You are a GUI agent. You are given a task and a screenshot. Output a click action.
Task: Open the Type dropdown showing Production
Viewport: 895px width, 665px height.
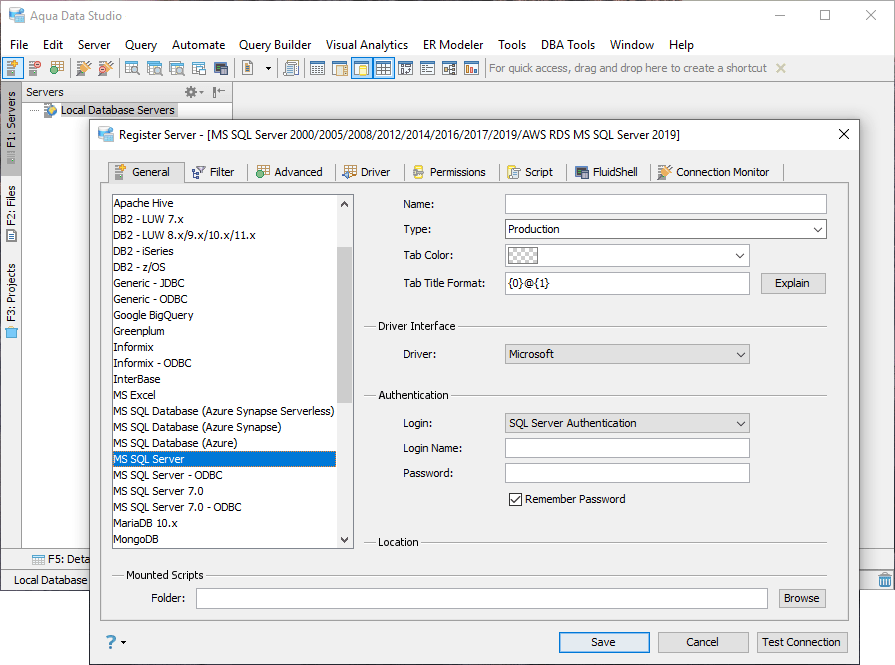(665, 229)
